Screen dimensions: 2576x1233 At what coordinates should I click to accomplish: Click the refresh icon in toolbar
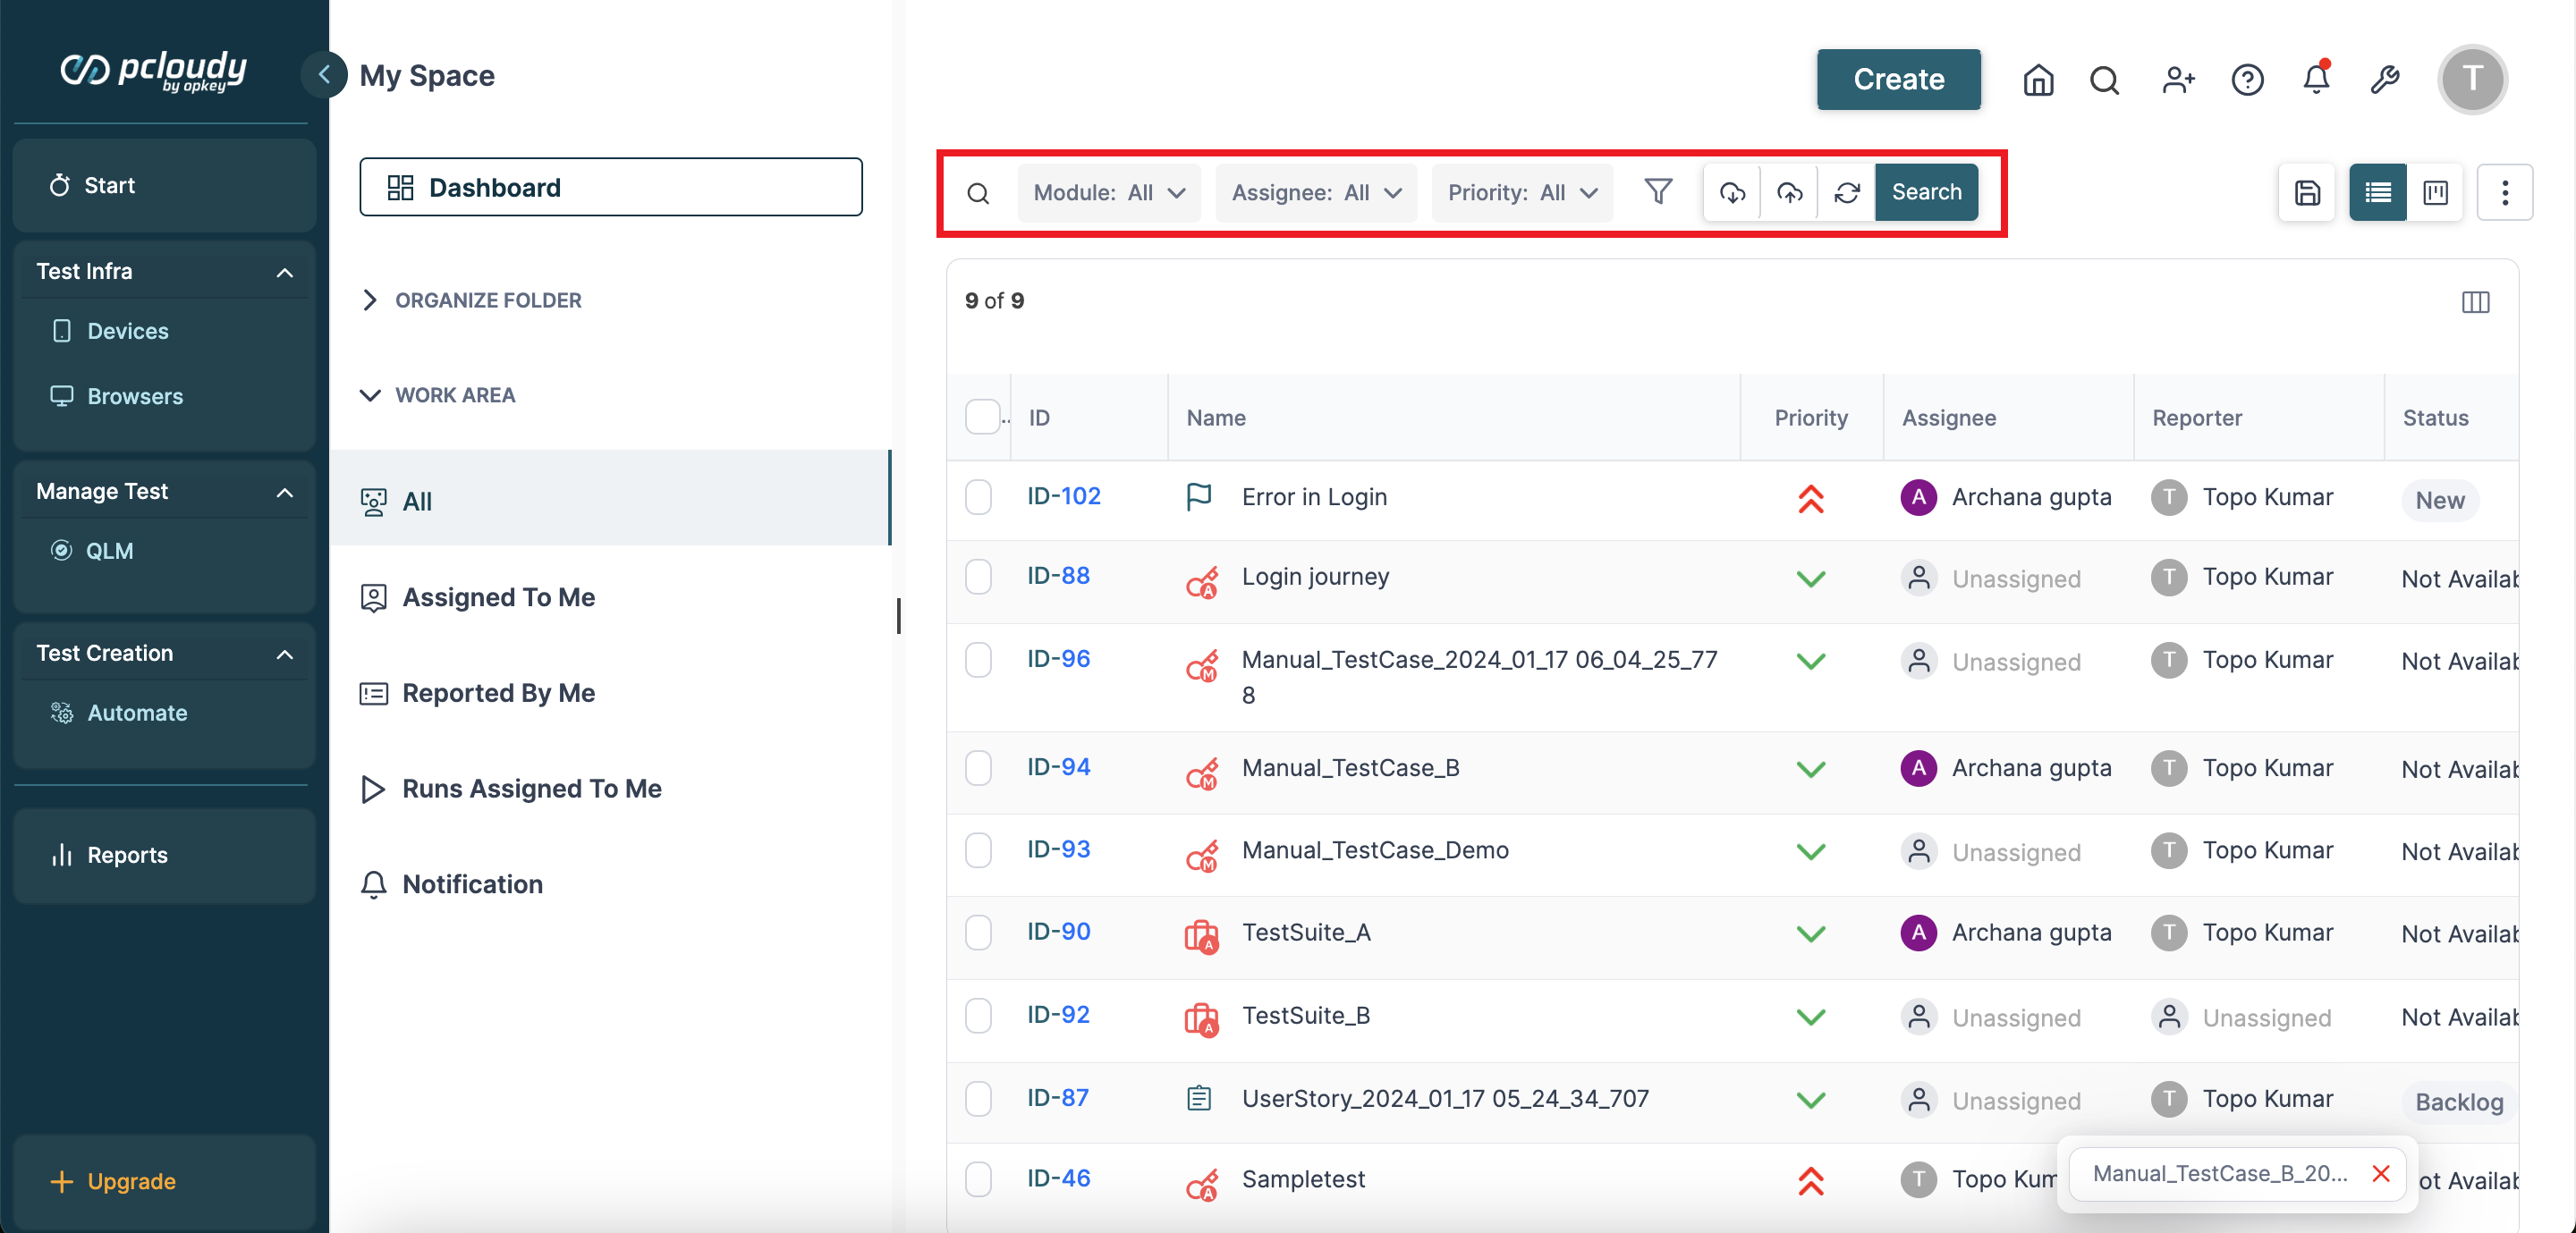[x=1846, y=192]
